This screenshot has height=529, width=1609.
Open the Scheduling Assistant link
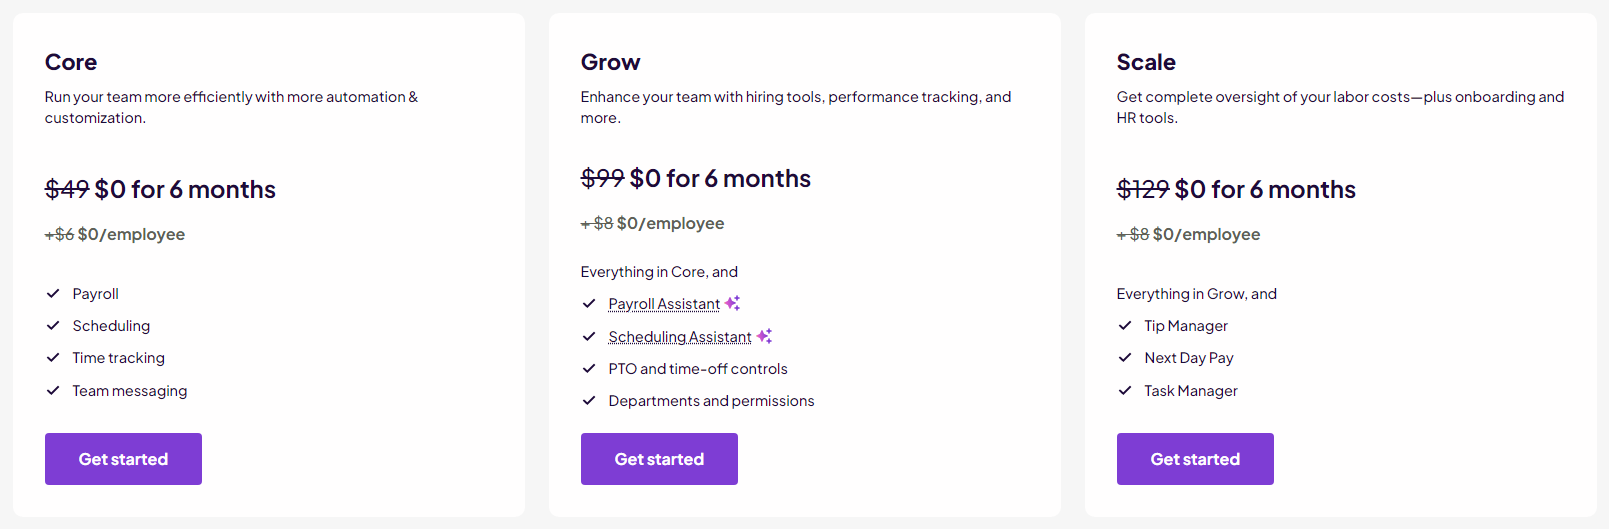pyautogui.click(x=680, y=337)
